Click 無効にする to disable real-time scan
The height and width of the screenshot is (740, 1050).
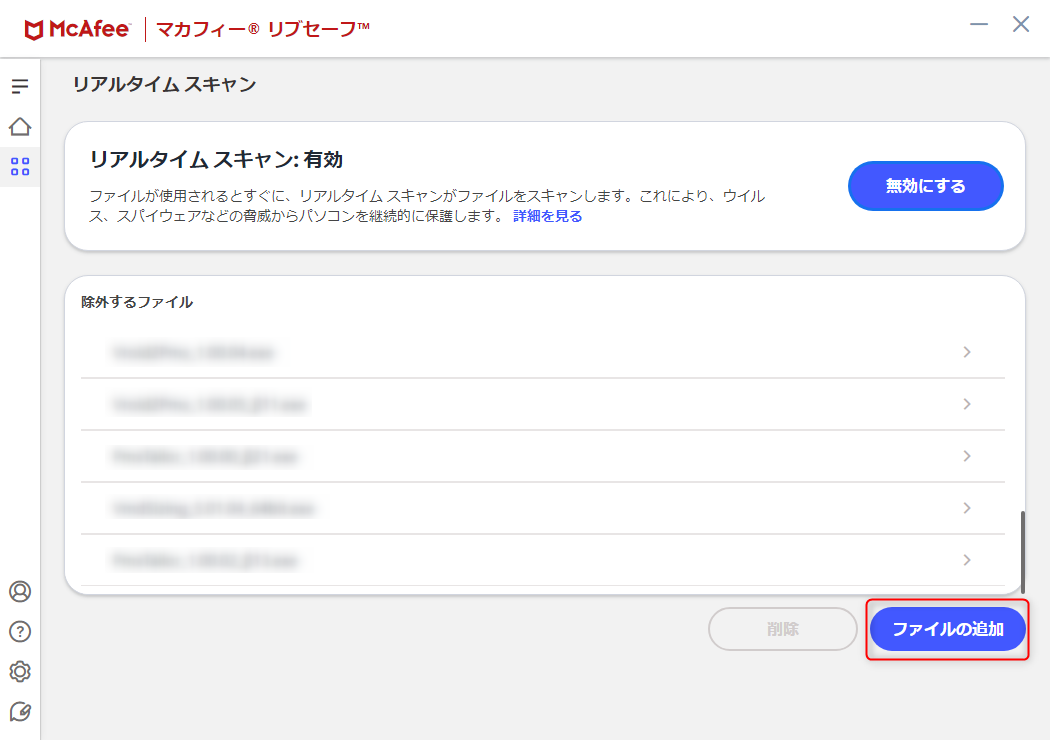tap(925, 186)
